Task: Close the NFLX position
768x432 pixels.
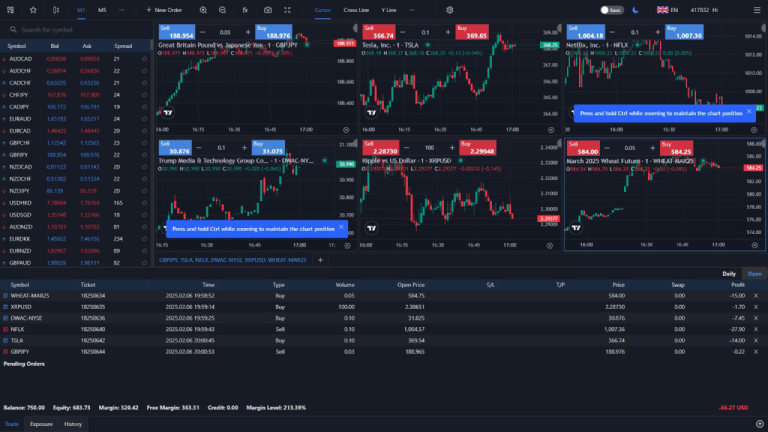Action: (x=756, y=329)
